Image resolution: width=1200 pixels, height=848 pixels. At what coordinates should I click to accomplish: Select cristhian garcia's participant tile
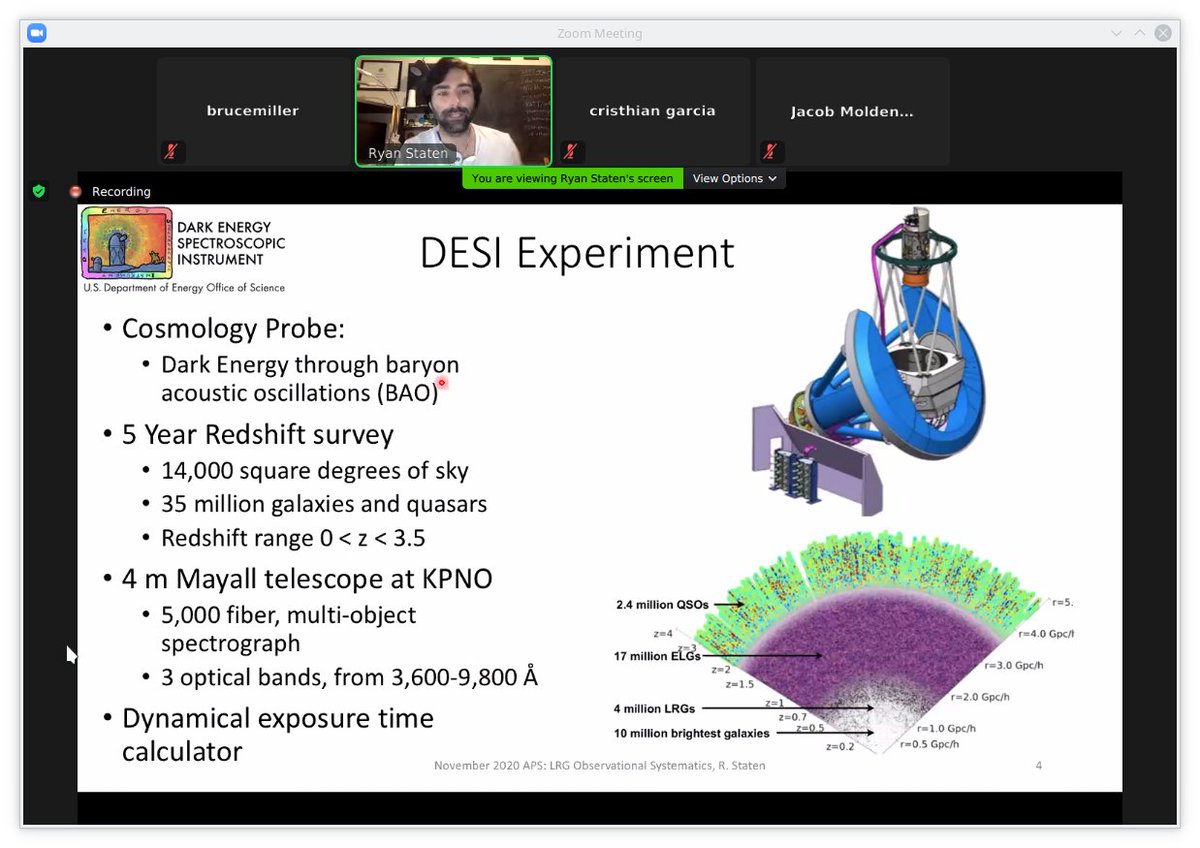652,111
